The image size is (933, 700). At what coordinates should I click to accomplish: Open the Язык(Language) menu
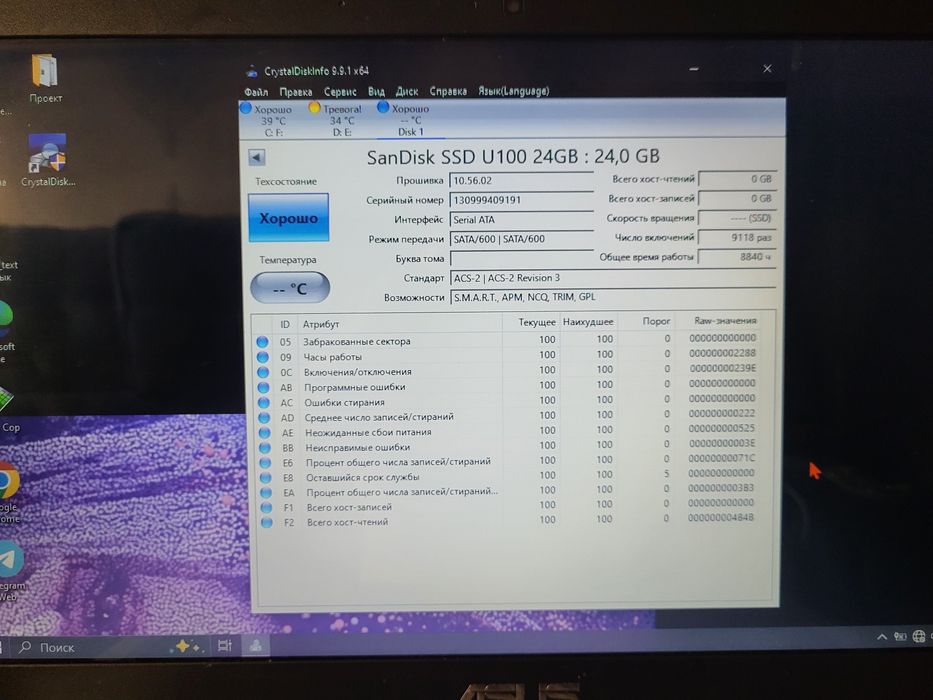514,91
